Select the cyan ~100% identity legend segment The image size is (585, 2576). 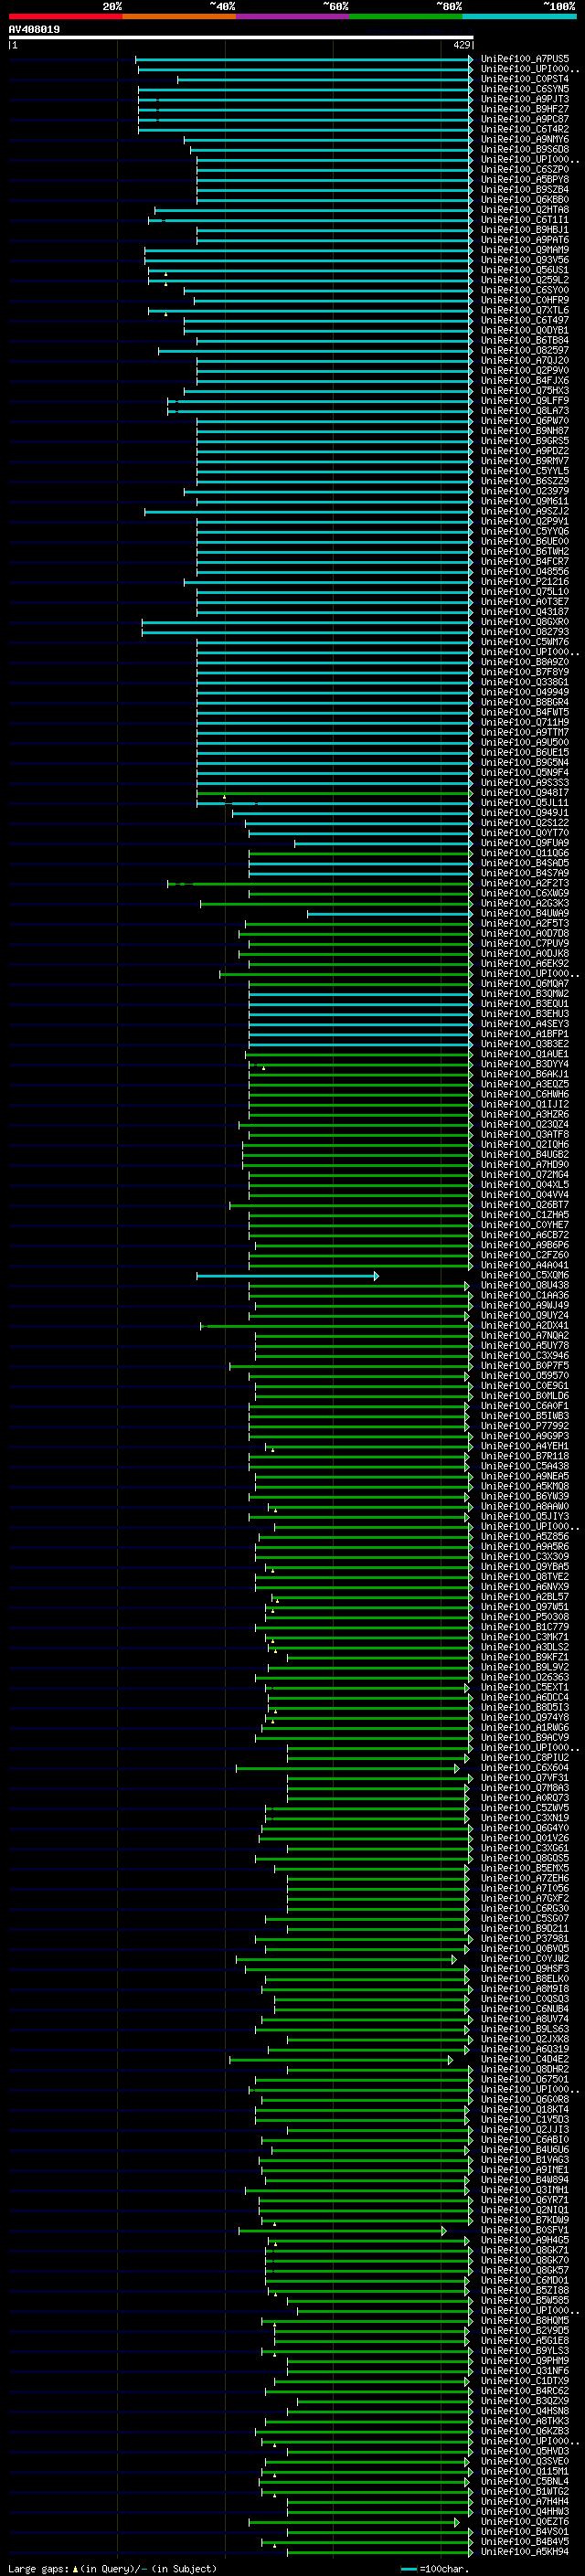(519, 16)
